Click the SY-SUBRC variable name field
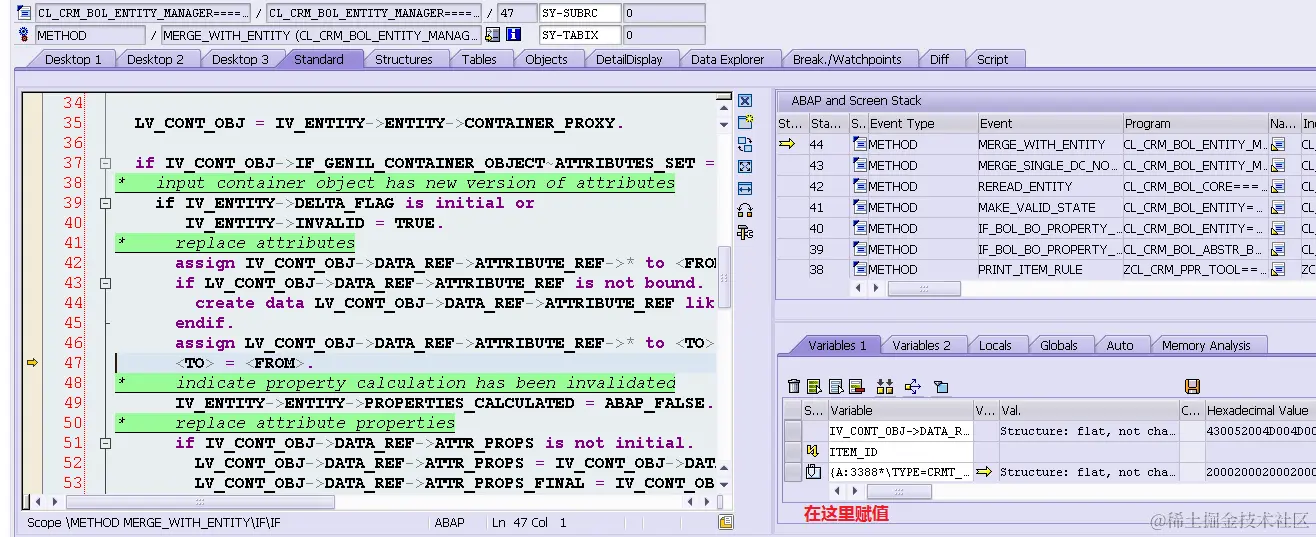Viewport: 1316px width, 537px height. point(579,14)
